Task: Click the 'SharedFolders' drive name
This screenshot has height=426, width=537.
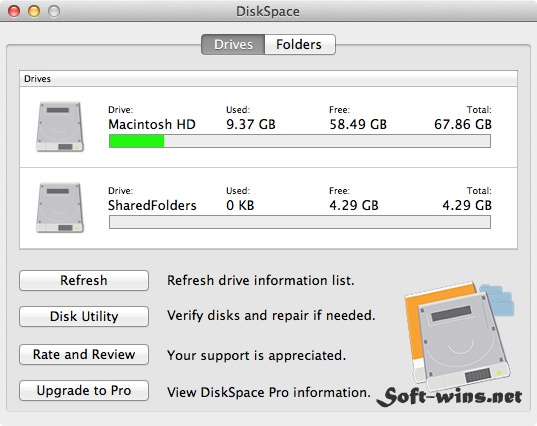Action: pos(152,205)
